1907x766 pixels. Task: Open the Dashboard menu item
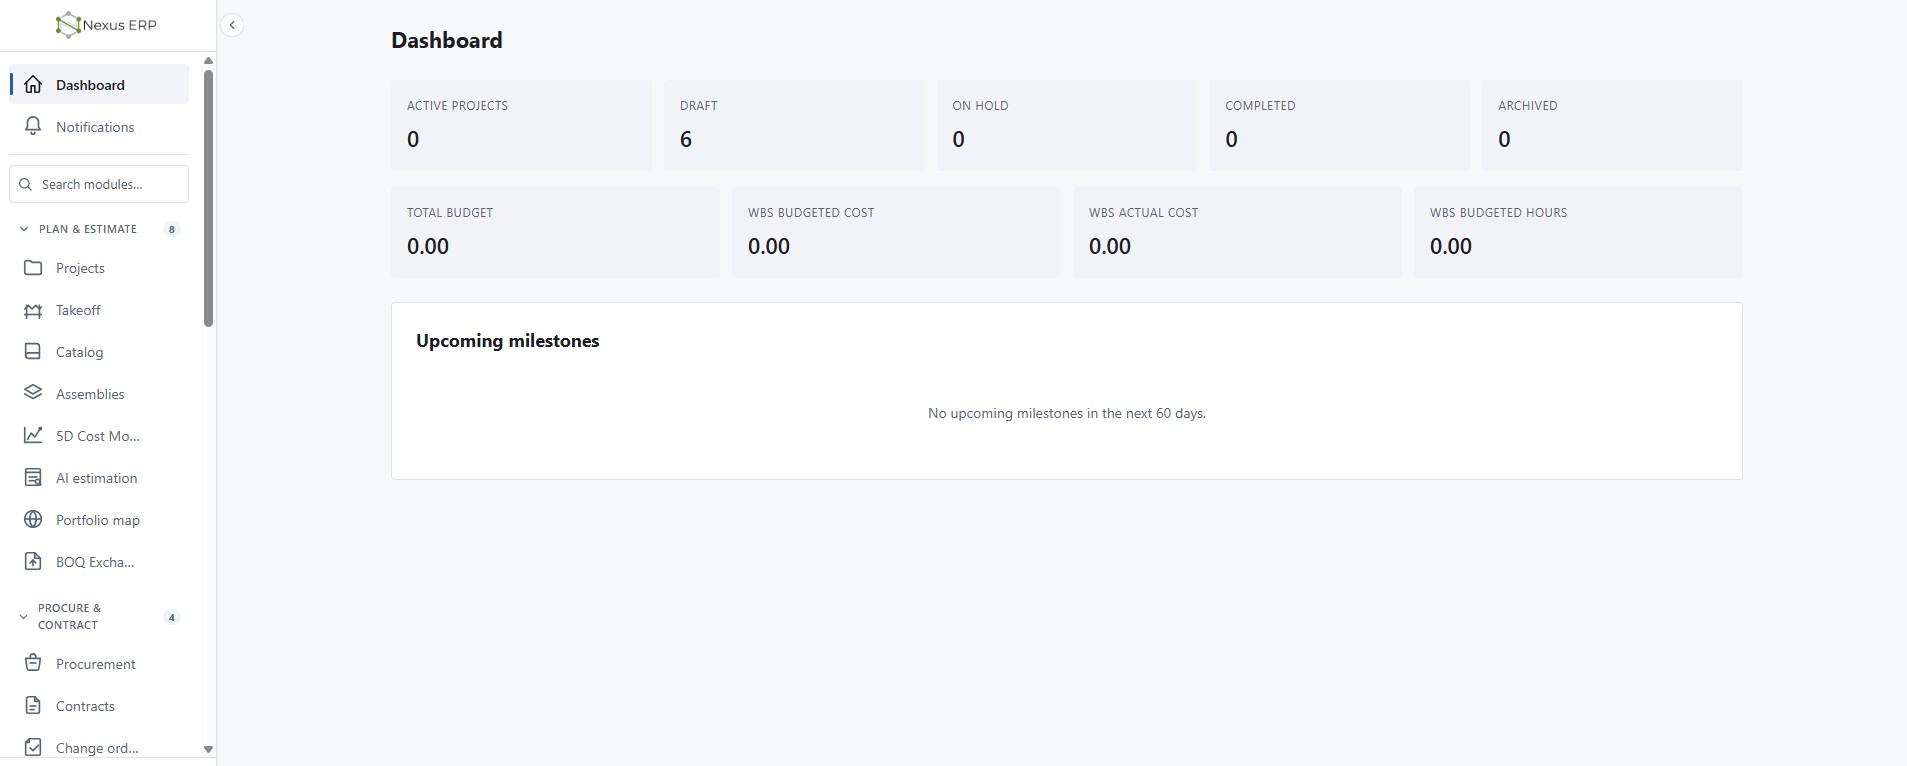tap(99, 85)
